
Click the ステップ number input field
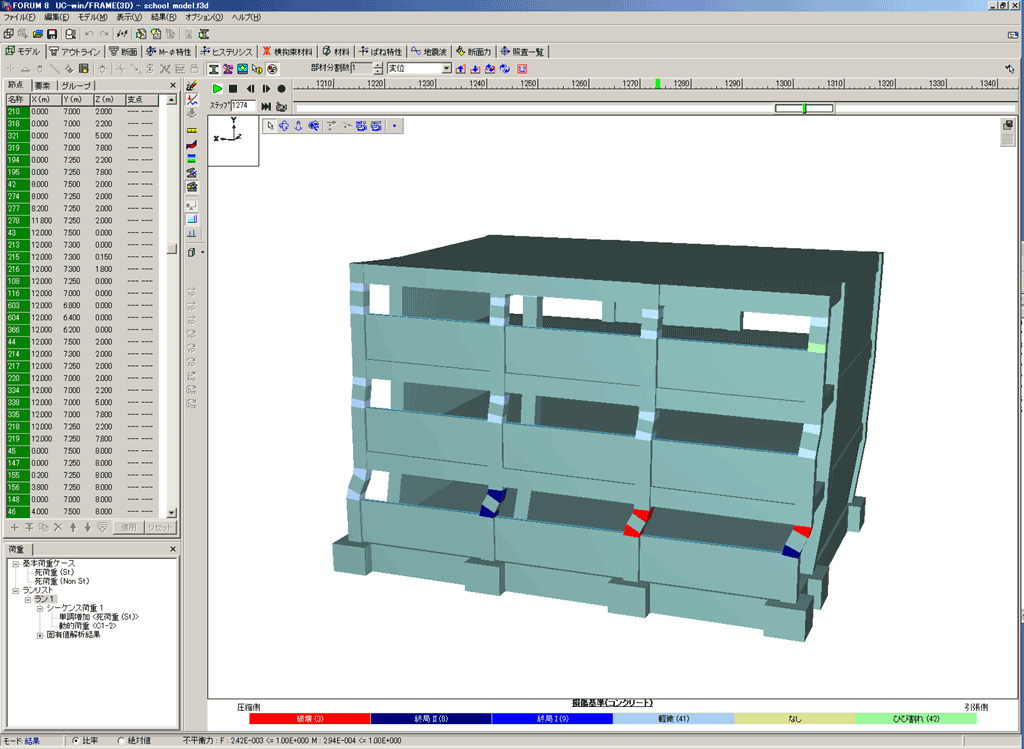tap(244, 105)
